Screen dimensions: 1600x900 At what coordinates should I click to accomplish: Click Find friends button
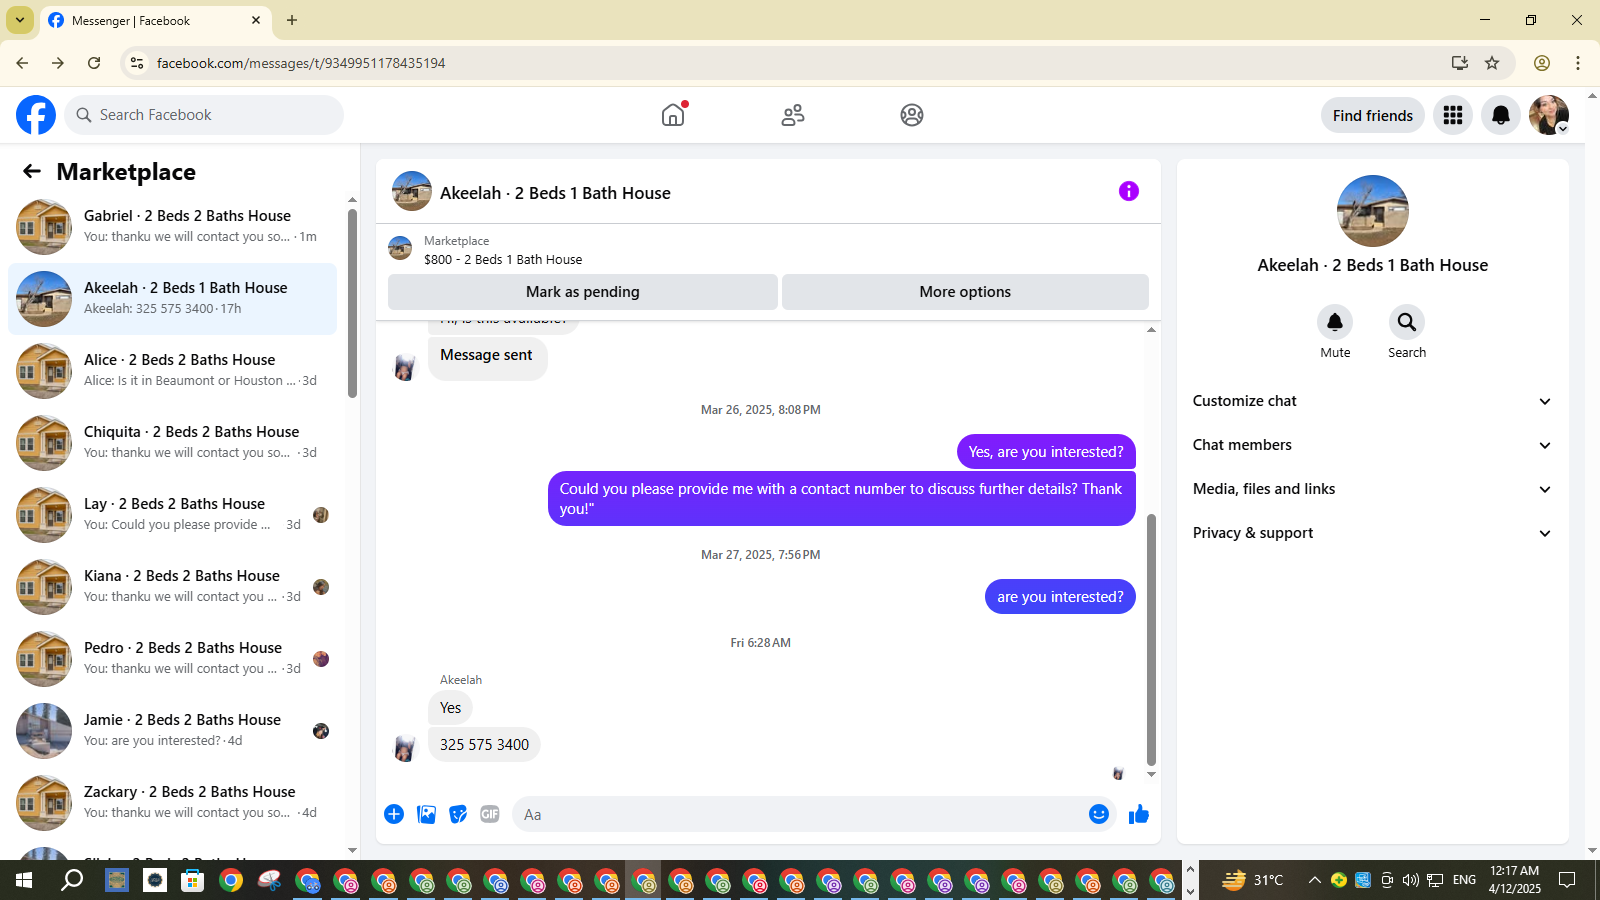click(x=1373, y=115)
